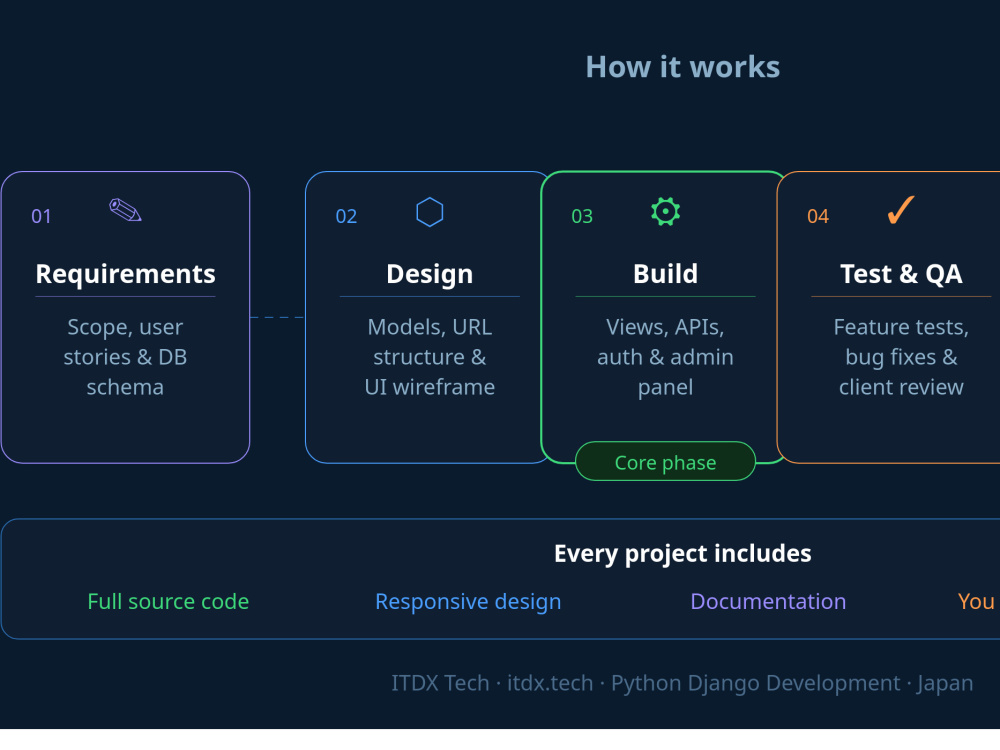This screenshot has width=1000, height=750.
Task: Click 'Scope, user stories & DB schema' text
Action: [126, 357]
